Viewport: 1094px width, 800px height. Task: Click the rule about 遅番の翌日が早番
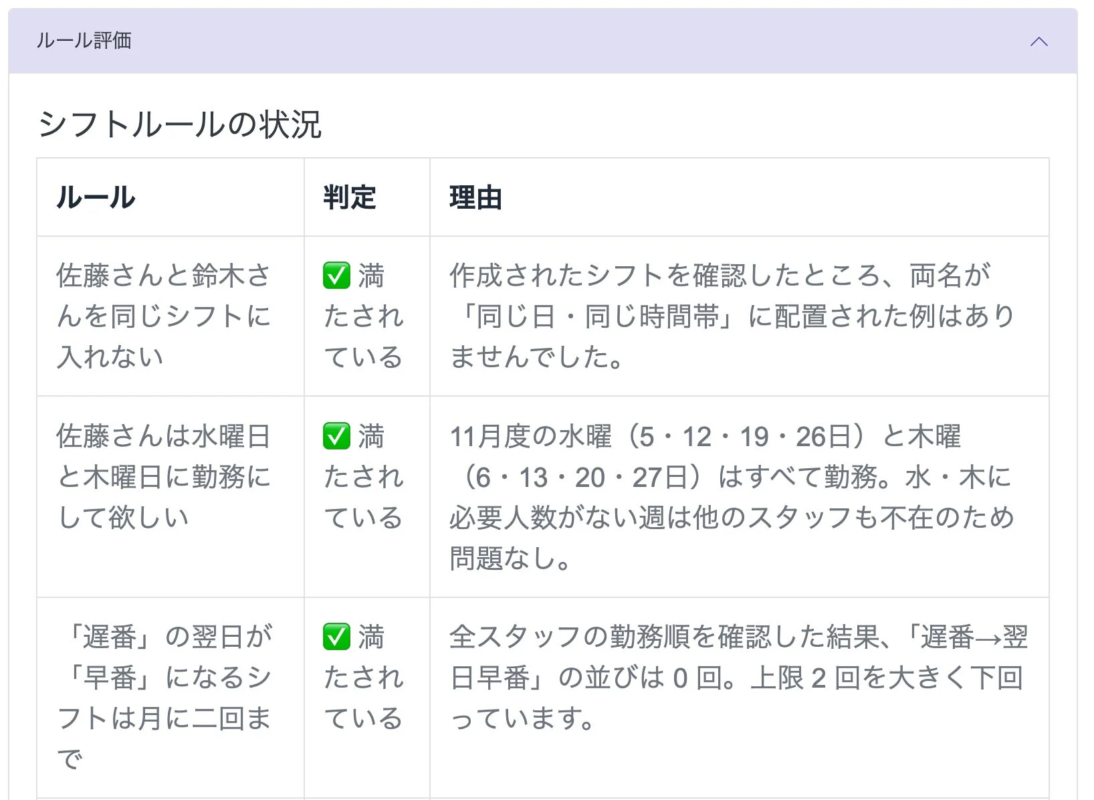tap(168, 678)
